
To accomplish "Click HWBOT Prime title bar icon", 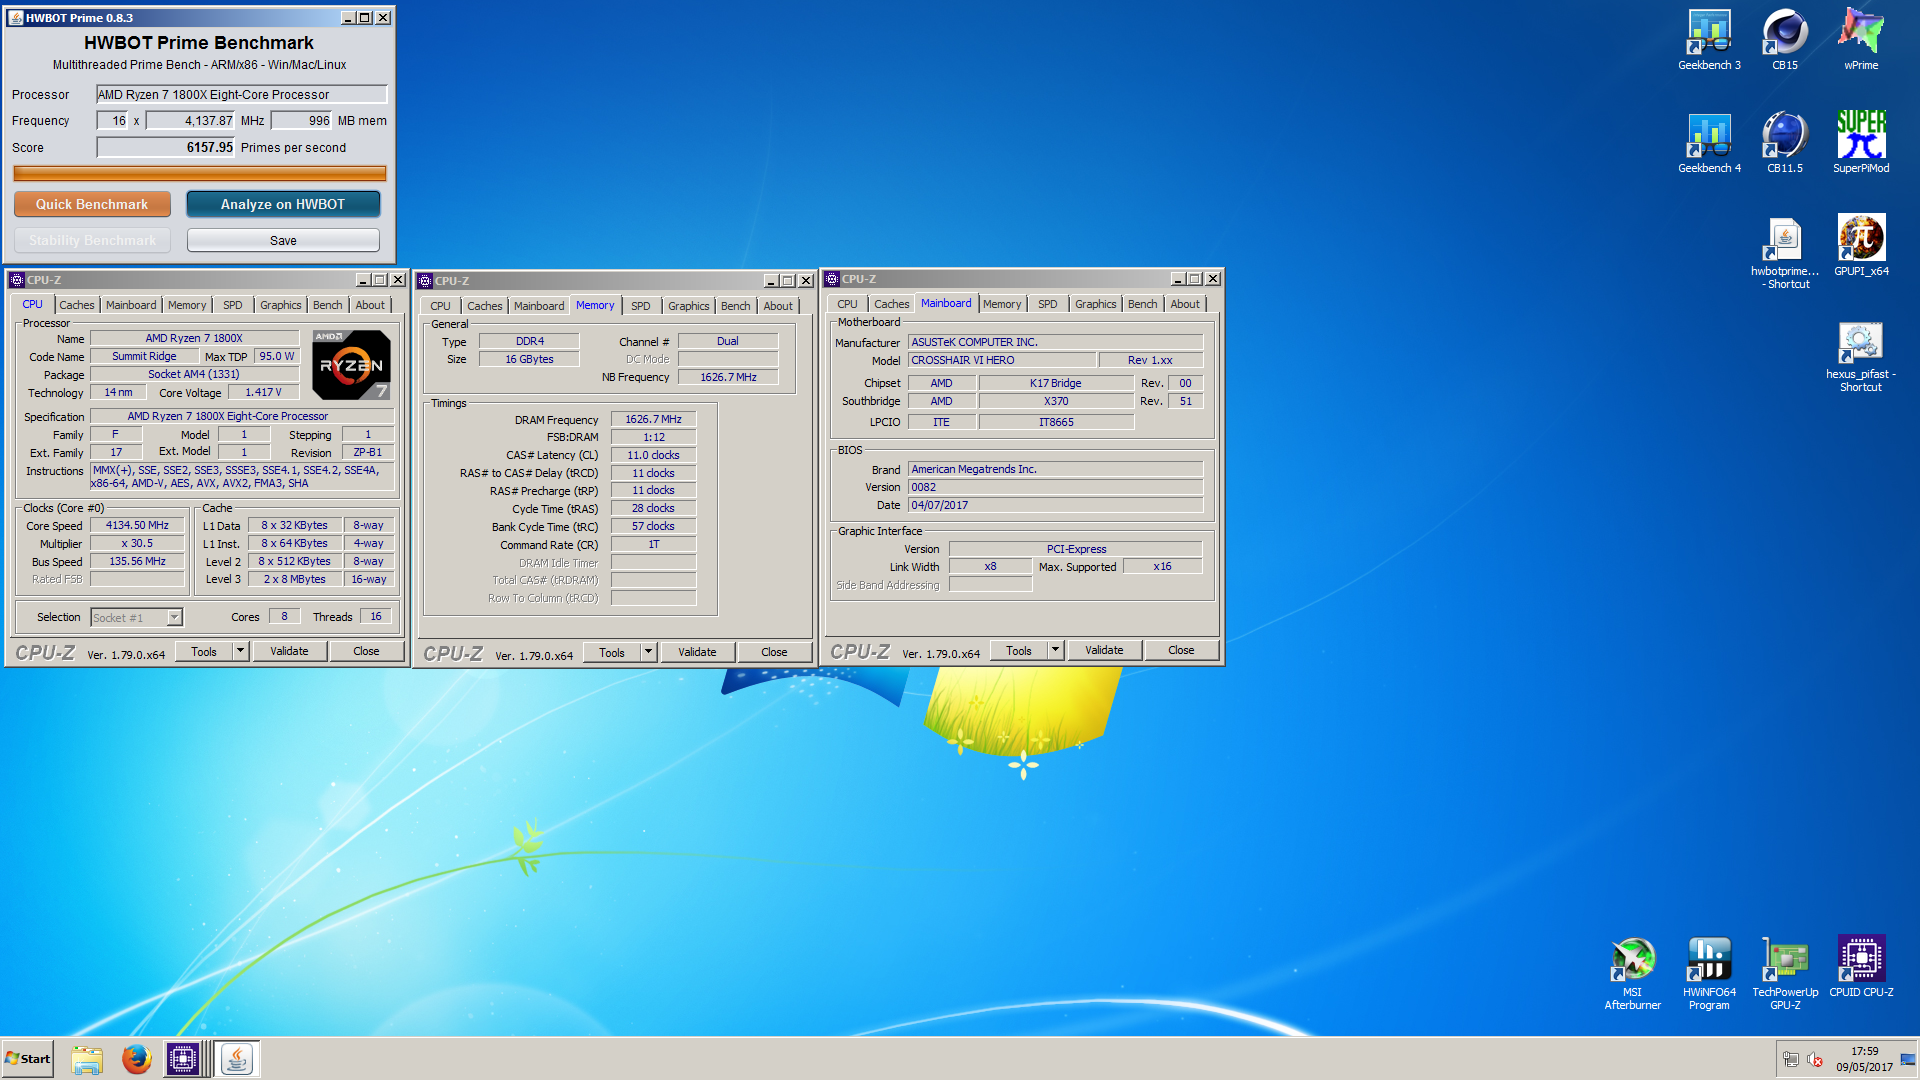I will (x=15, y=18).
